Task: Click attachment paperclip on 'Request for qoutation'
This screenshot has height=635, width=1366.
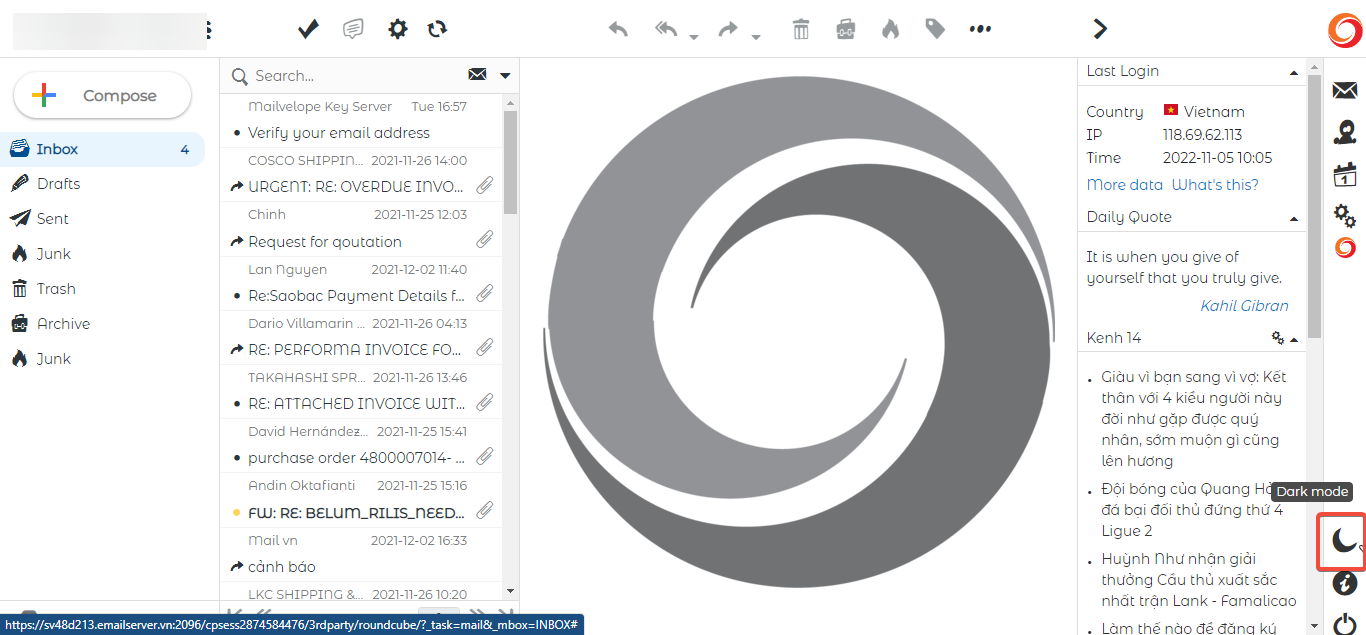Action: click(484, 240)
